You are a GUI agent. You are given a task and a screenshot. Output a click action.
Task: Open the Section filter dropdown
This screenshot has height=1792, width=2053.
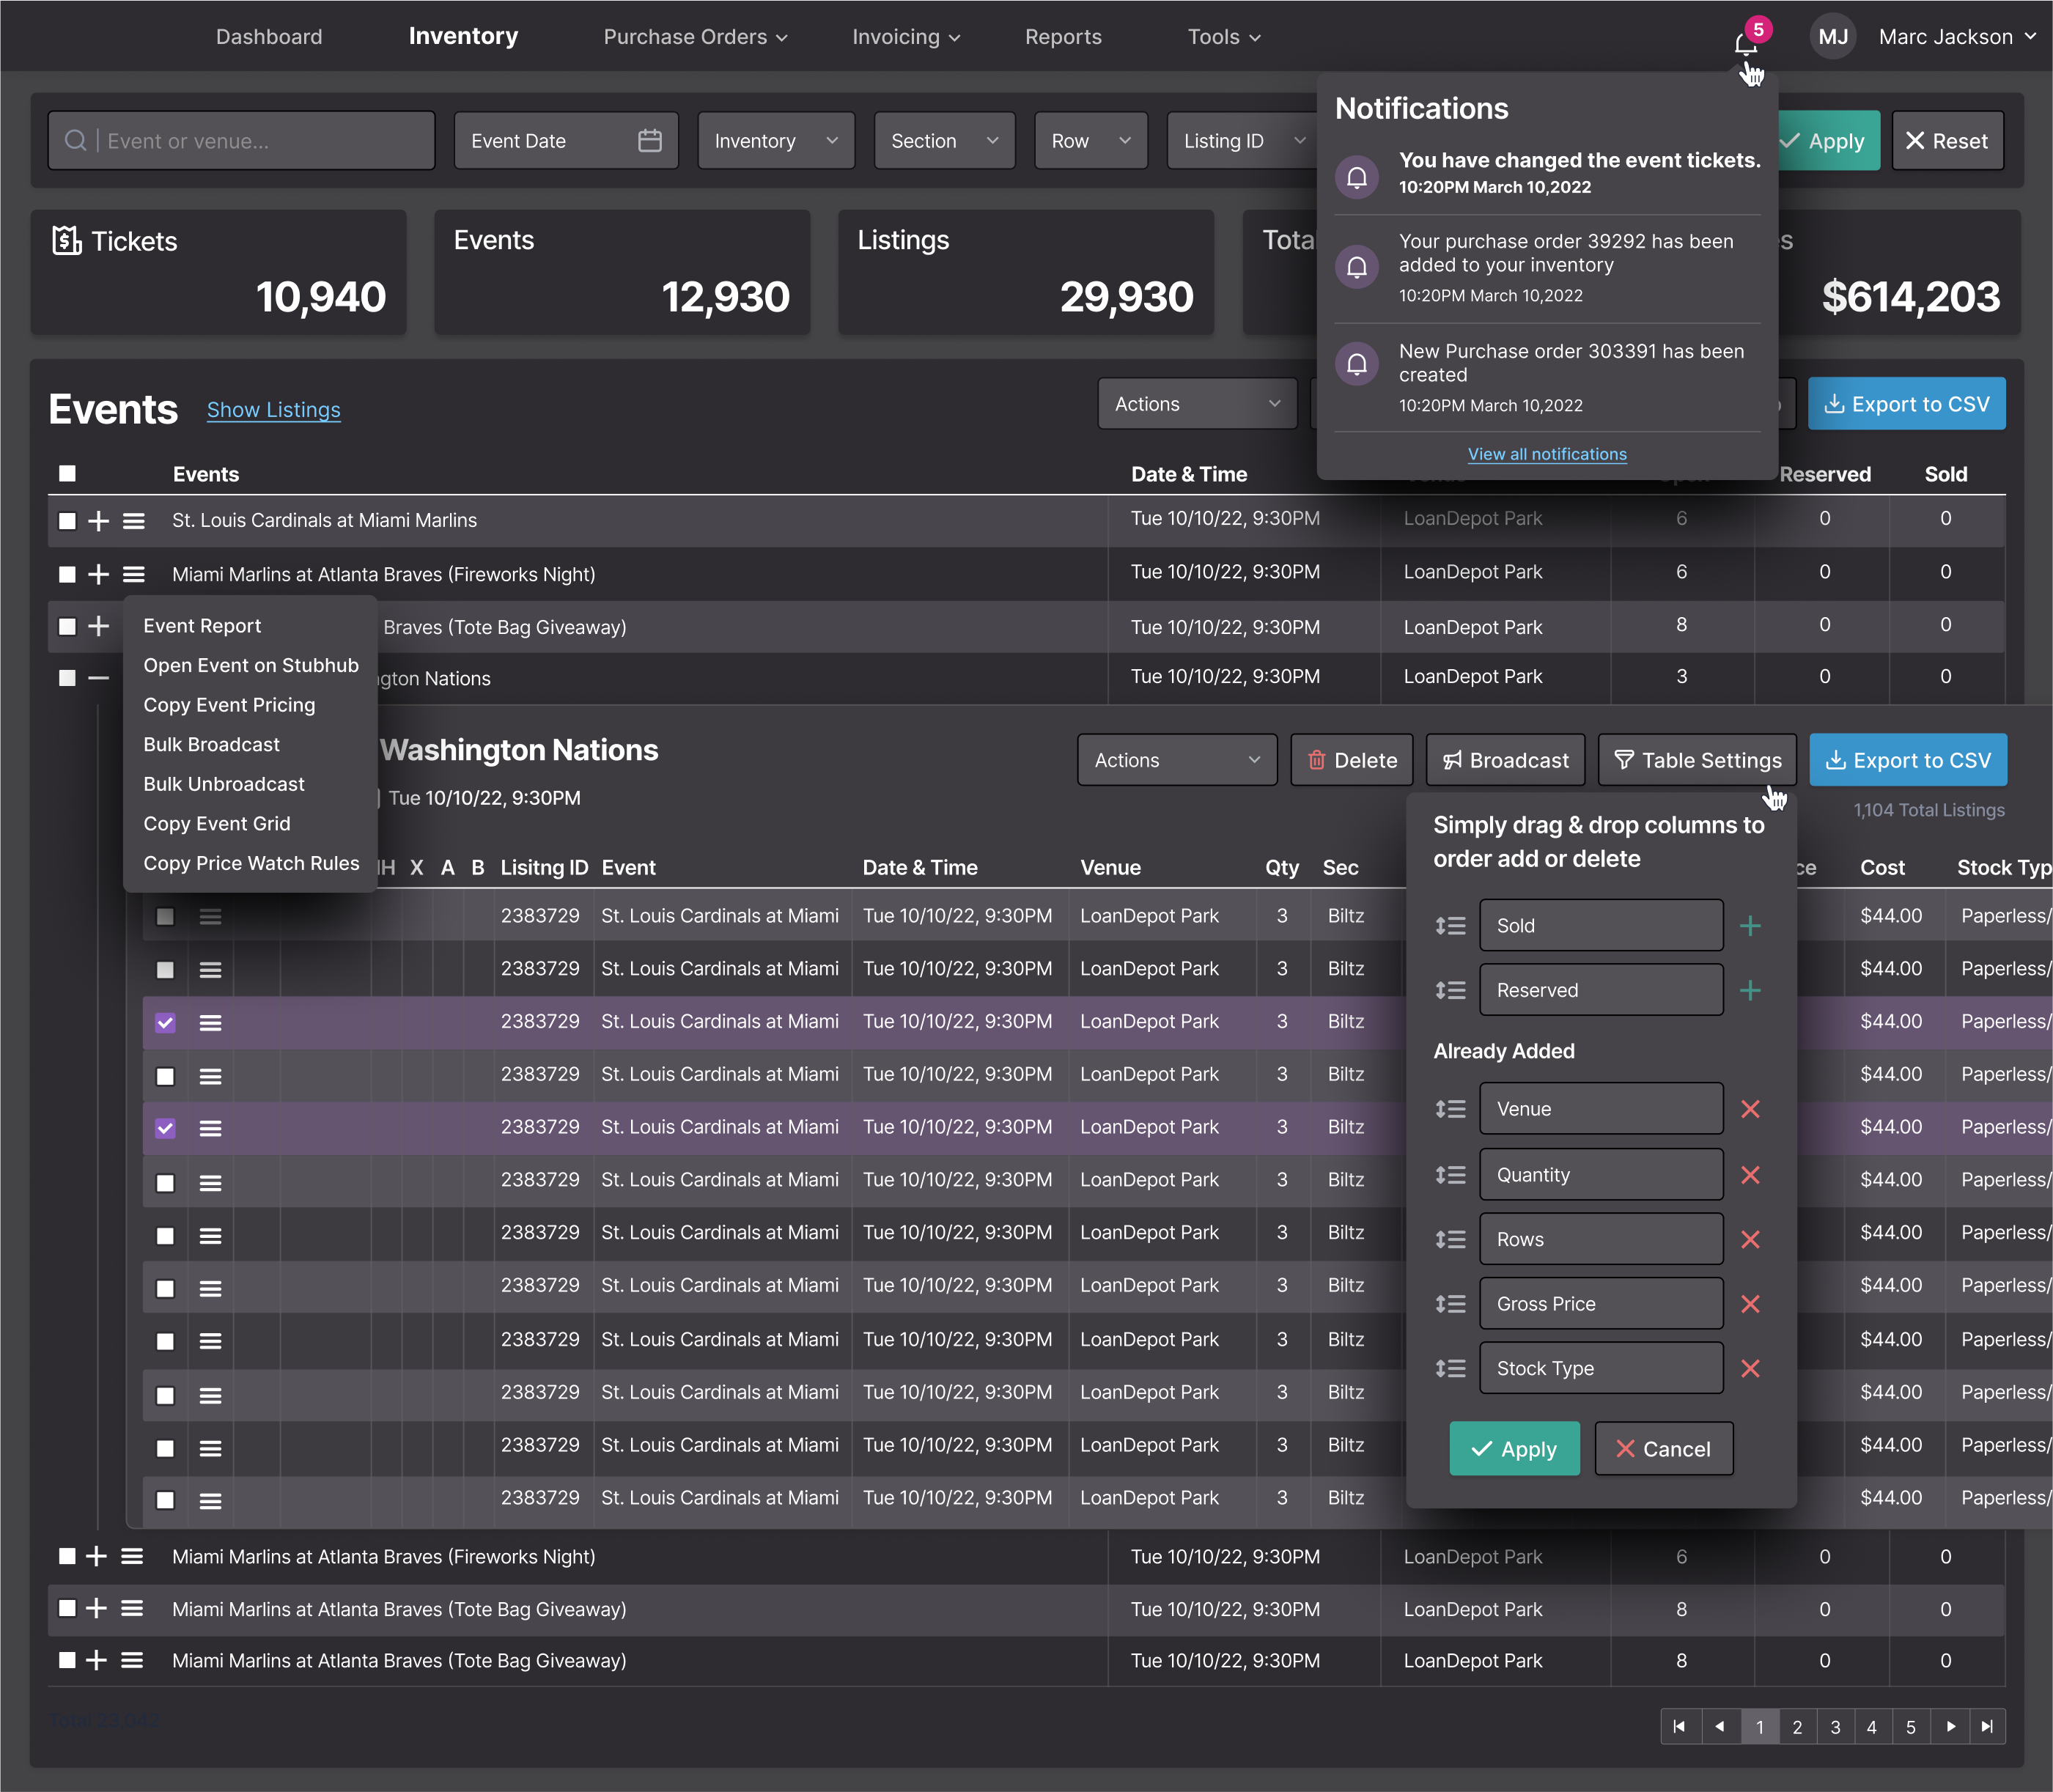click(x=944, y=141)
